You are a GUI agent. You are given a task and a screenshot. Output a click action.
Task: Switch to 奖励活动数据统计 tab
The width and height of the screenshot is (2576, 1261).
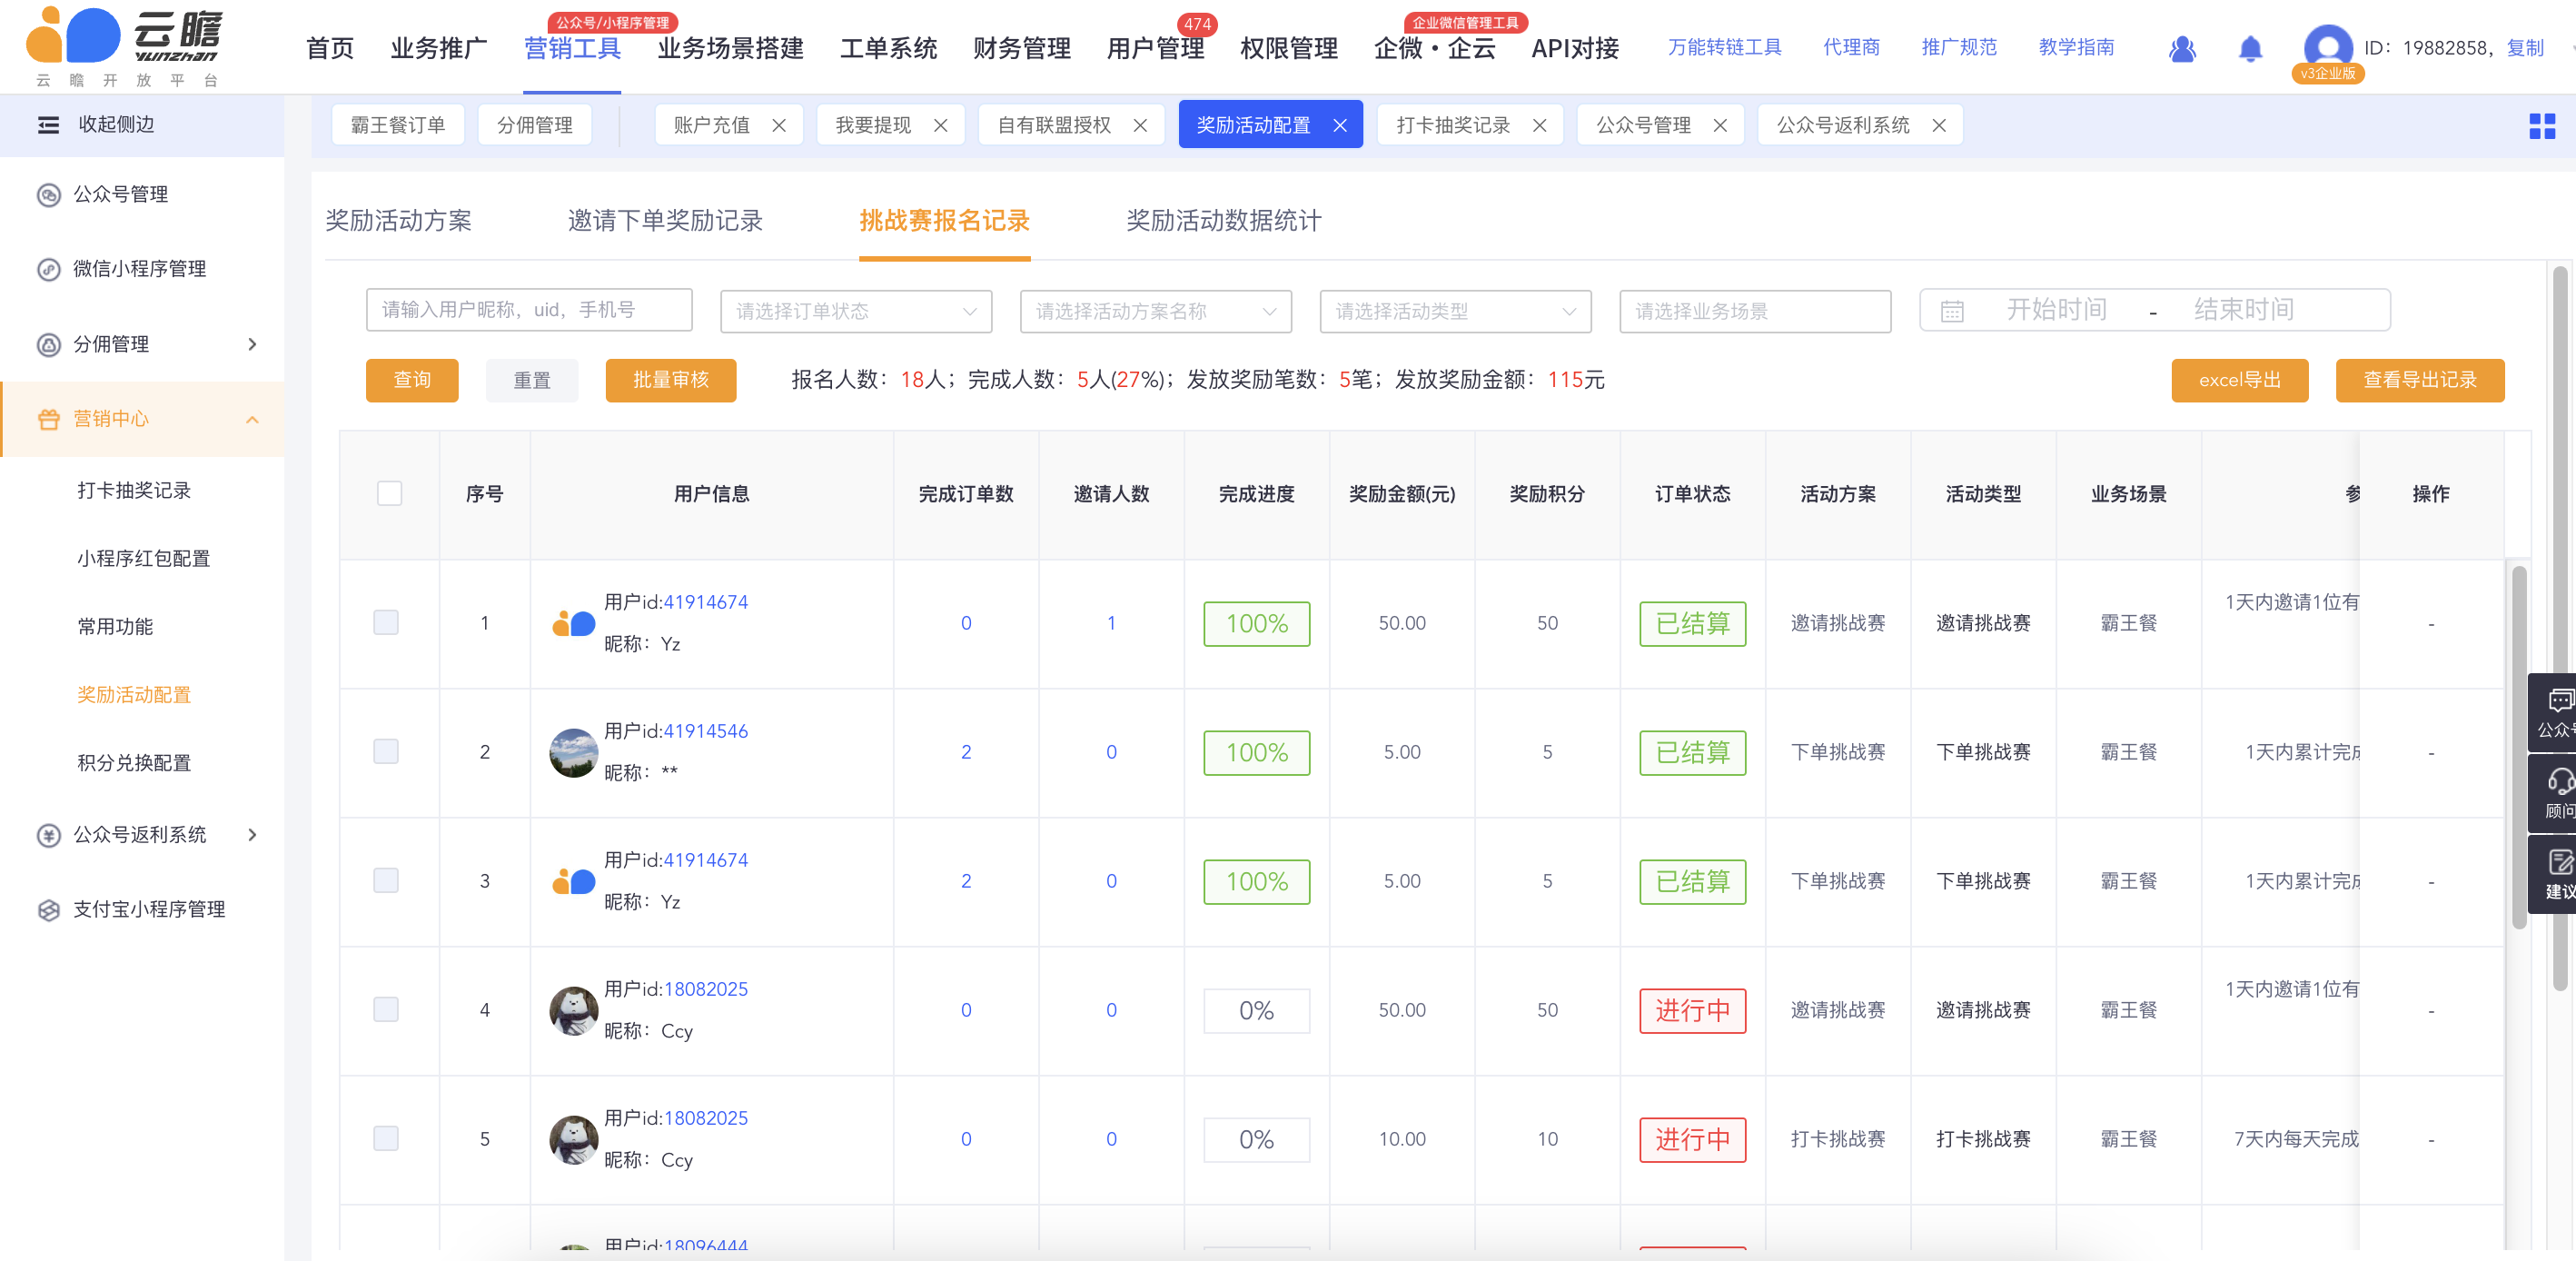(x=1223, y=221)
